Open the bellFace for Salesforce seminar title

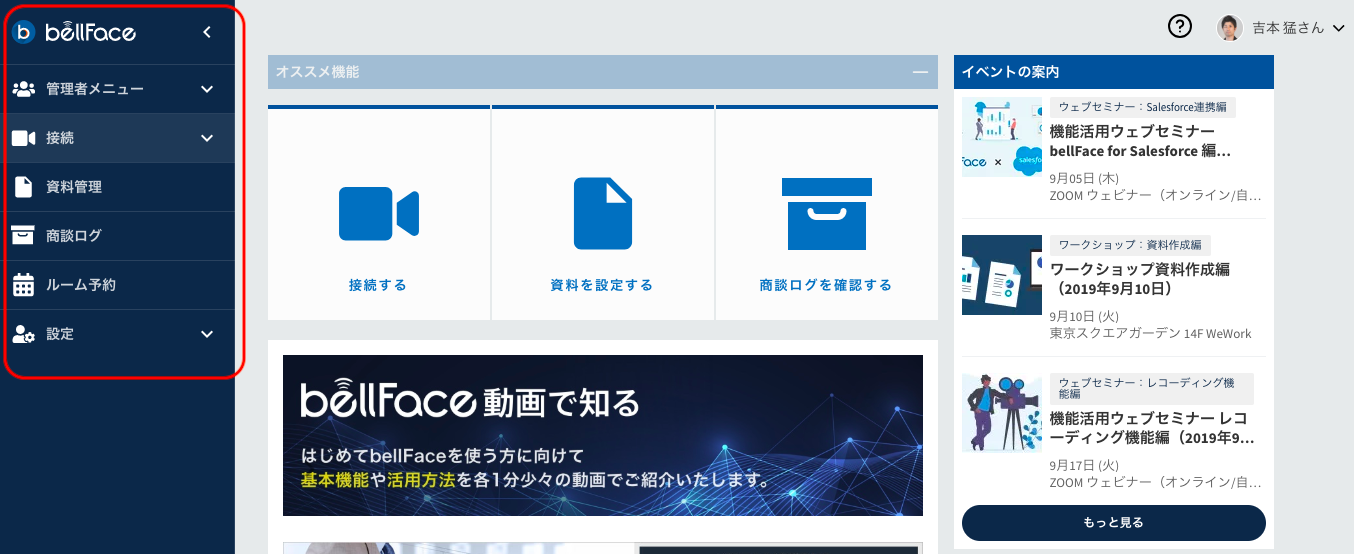pyautogui.click(x=1140, y=141)
